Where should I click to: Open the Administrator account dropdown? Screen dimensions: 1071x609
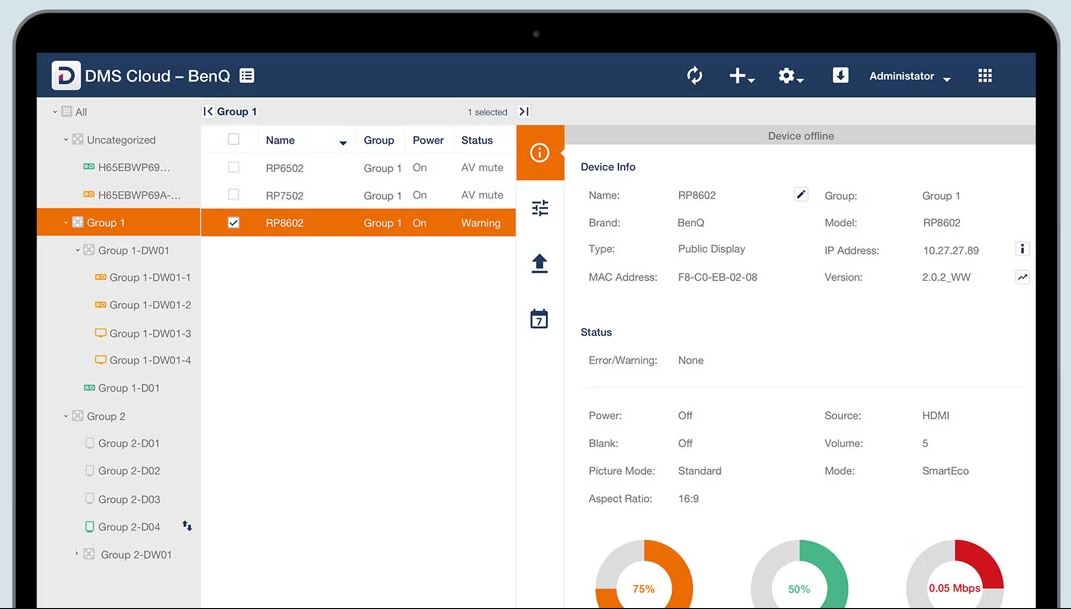909,77
